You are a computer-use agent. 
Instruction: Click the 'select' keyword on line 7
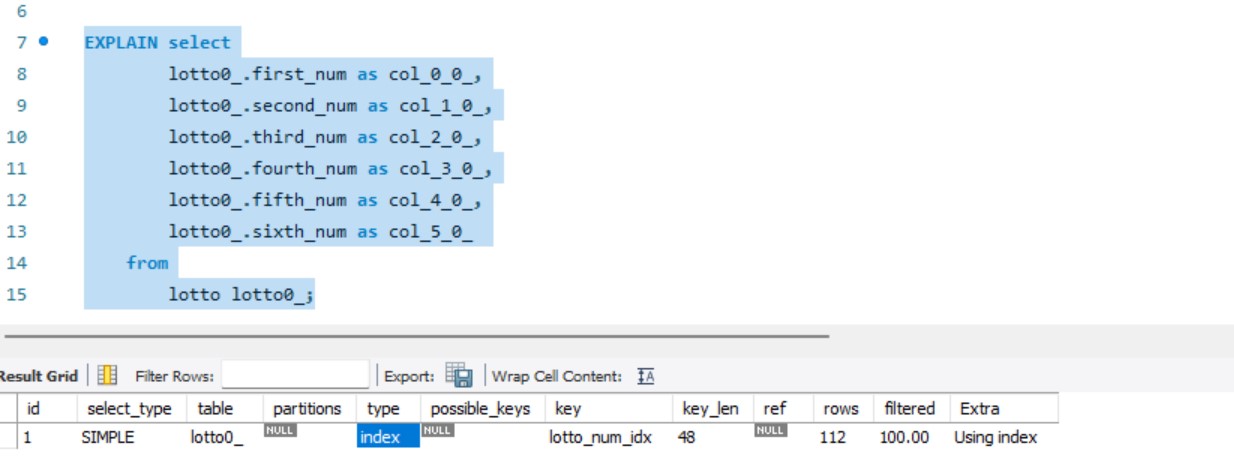pos(199,42)
